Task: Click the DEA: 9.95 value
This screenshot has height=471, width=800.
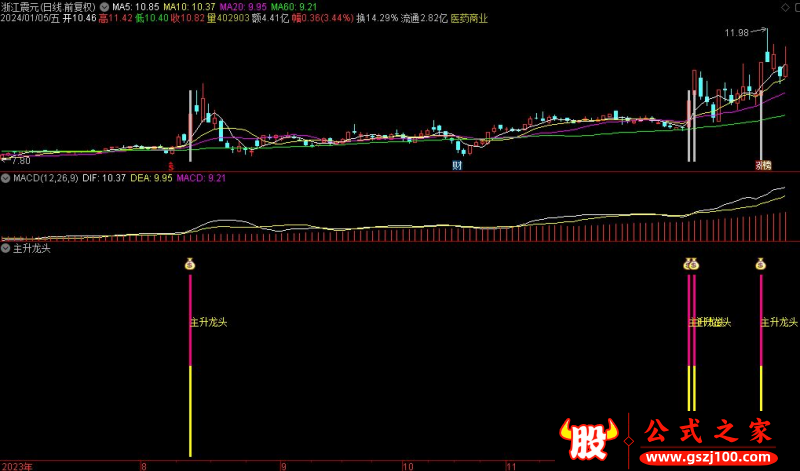Action: 151,178
